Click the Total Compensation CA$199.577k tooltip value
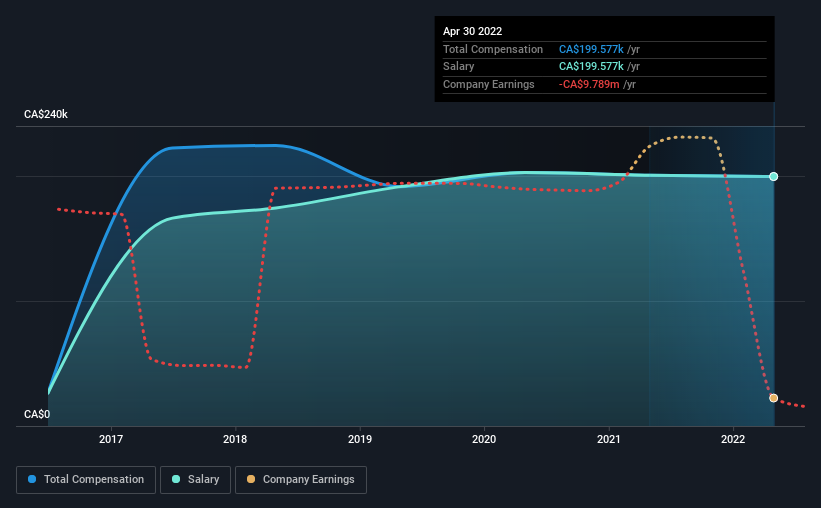 click(591, 49)
